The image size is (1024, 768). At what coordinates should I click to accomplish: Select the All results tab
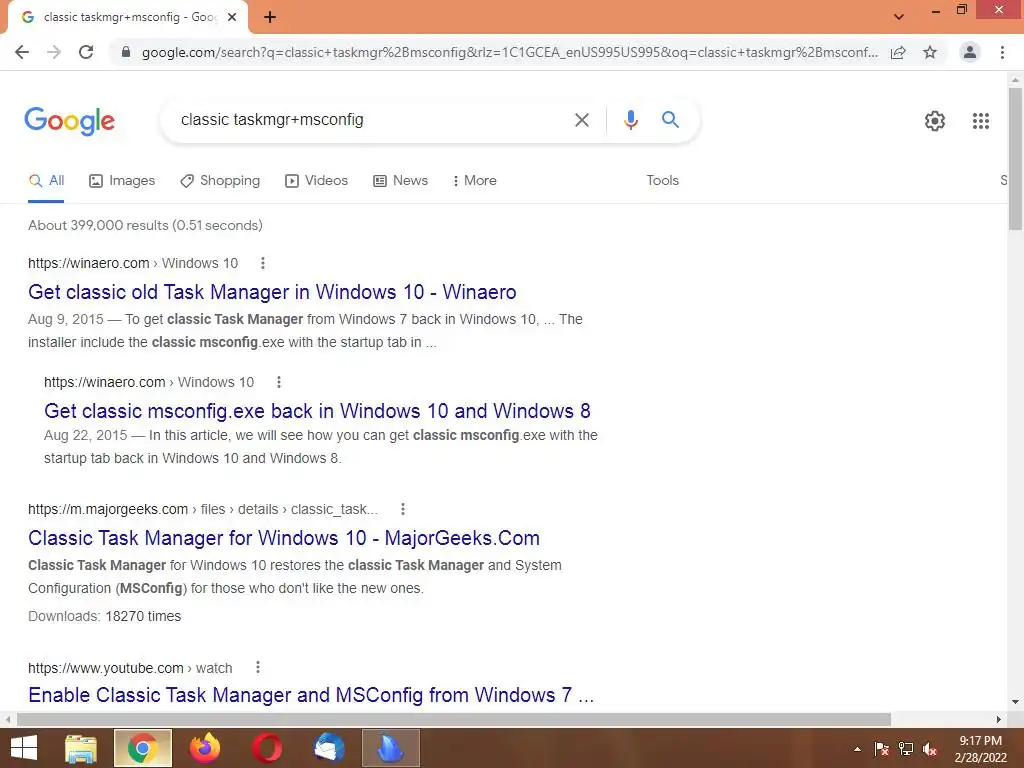point(46,181)
